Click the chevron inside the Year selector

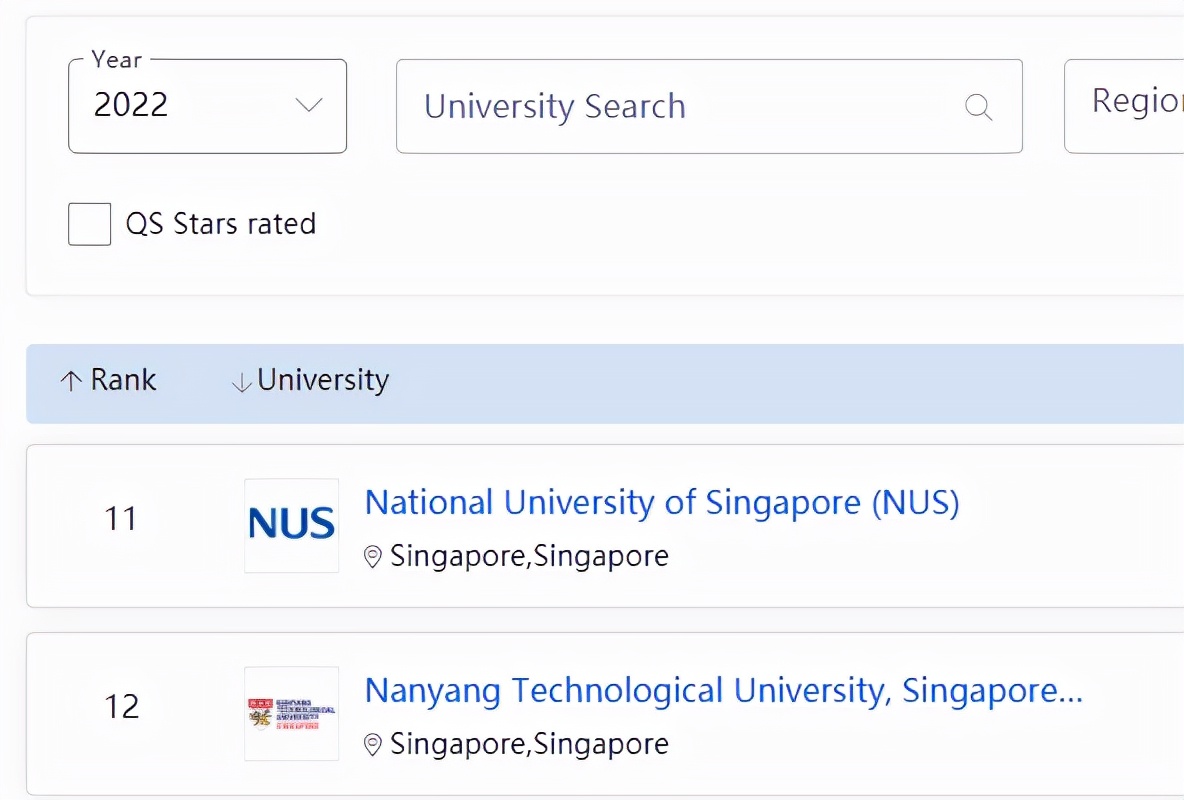[309, 105]
